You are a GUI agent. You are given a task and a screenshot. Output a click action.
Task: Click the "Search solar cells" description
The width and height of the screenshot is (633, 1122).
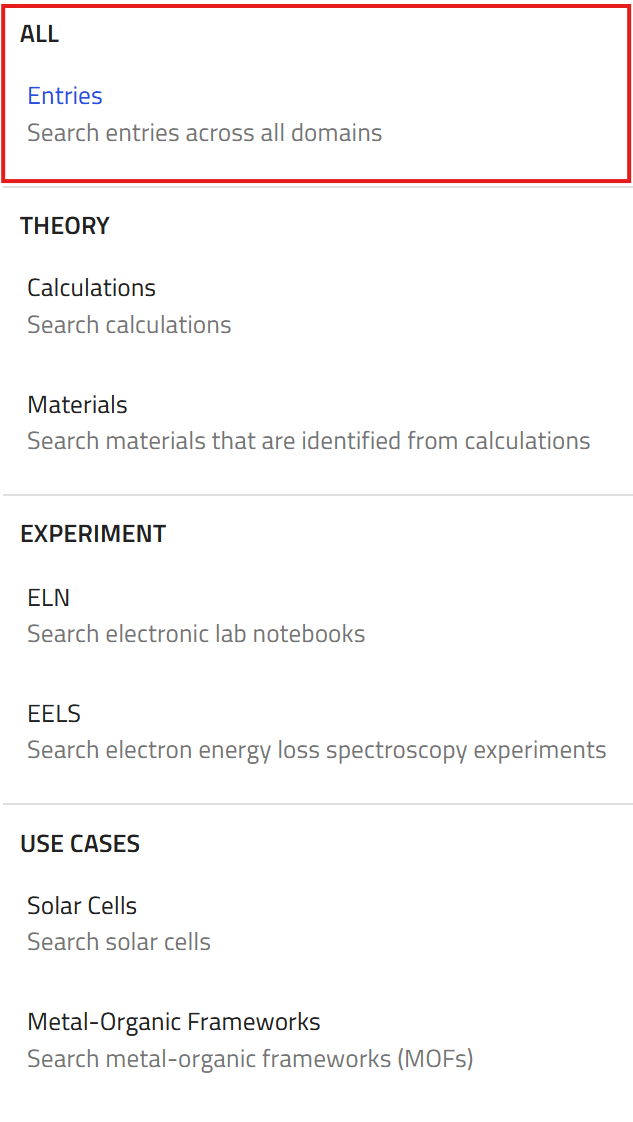(x=119, y=942)
